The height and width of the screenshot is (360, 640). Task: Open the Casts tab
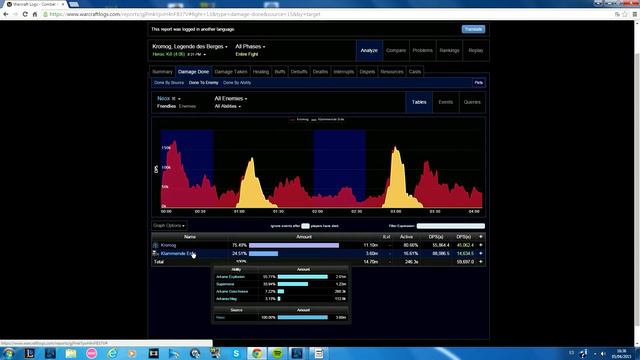pyautogui.click(x=415, y=71)
